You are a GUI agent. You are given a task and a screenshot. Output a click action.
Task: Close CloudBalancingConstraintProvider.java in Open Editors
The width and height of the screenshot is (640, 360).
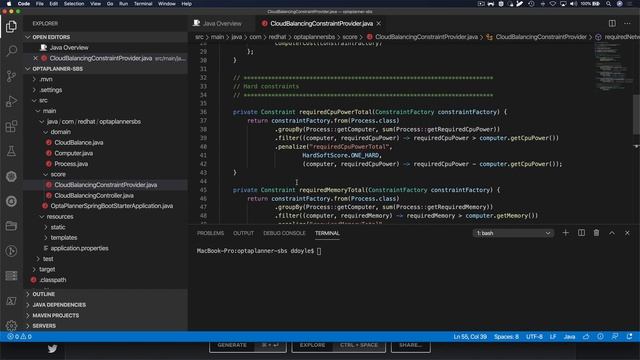(x=35, y=58)
